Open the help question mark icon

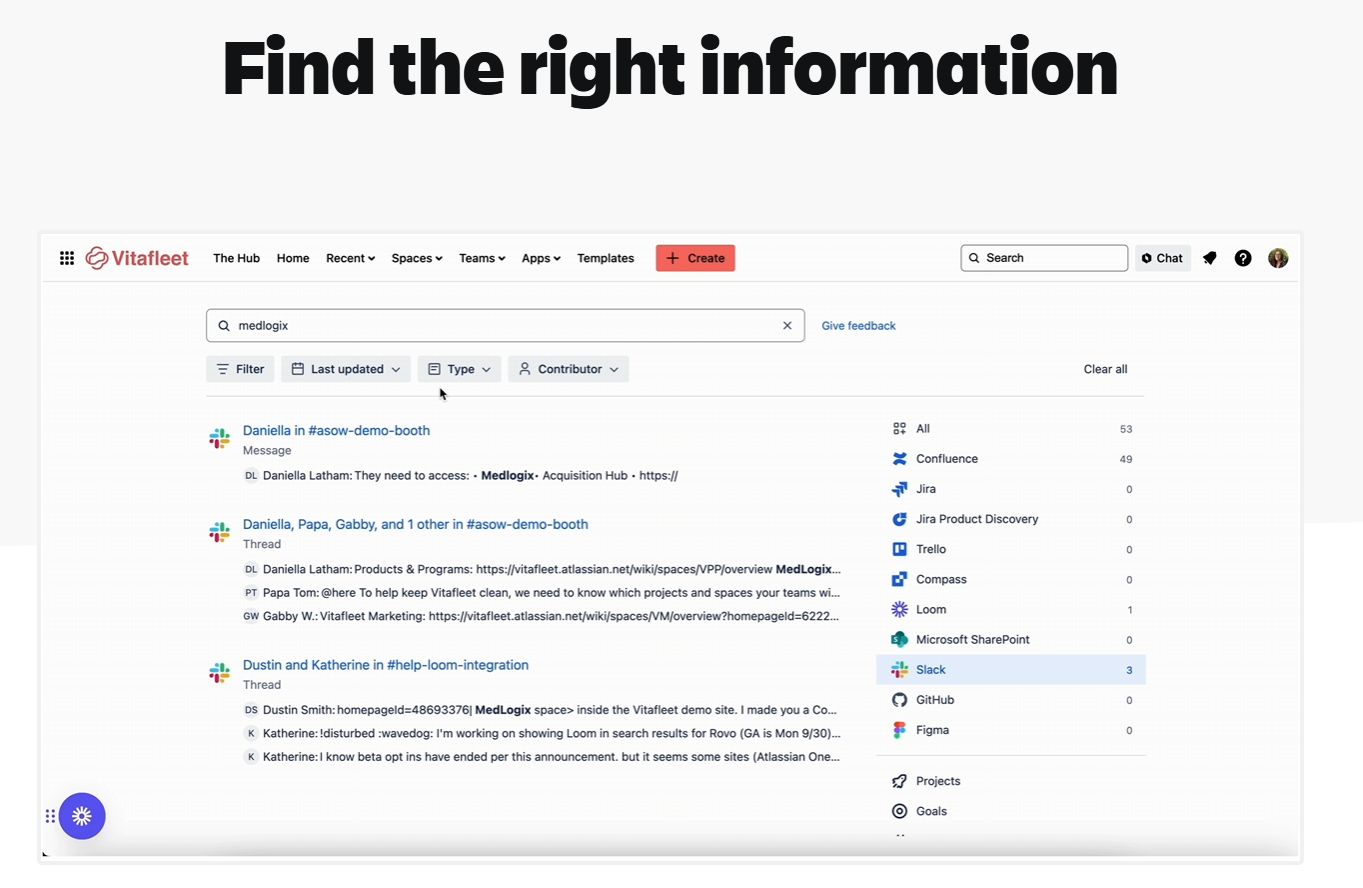pyautogui.click(x=1243, y=258)
